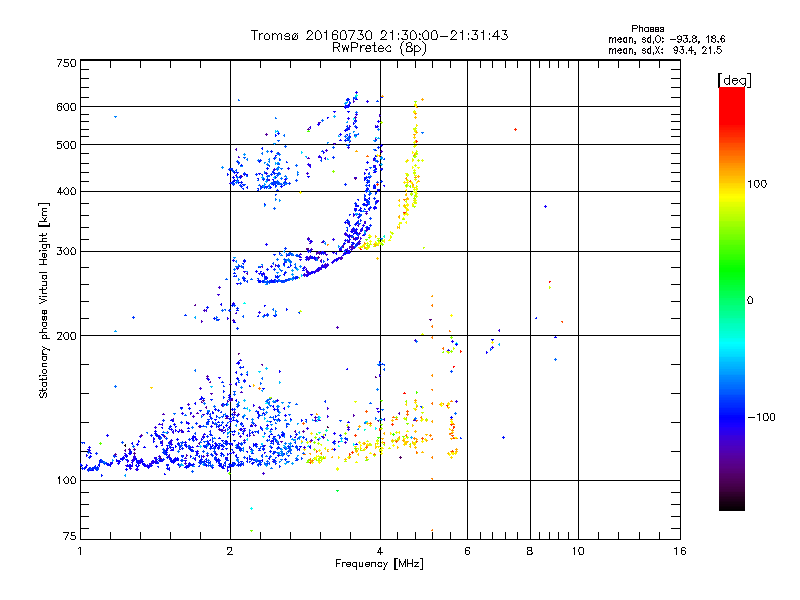The height and width of the screenshot is (600, 800).
Task: Click the phase colorbar gradient
Action: click(732, 299)
